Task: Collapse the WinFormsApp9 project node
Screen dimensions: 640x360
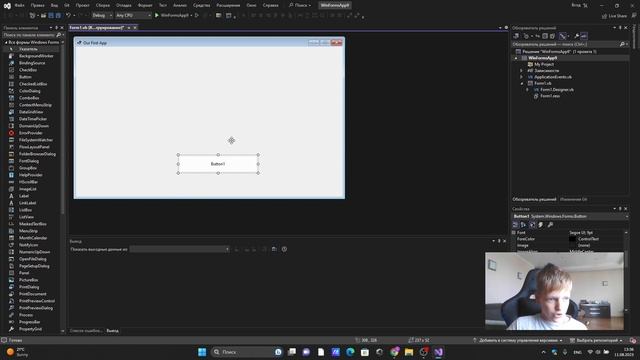Action: click(x=516, y=58)
